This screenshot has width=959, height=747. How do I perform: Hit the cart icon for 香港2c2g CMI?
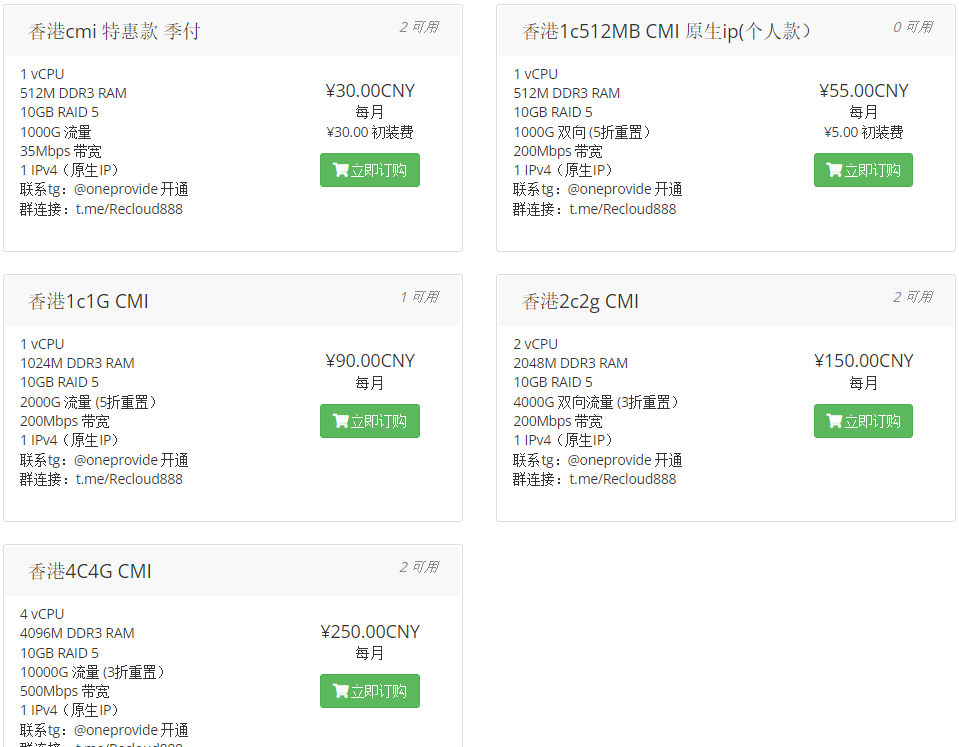[835, 421]
